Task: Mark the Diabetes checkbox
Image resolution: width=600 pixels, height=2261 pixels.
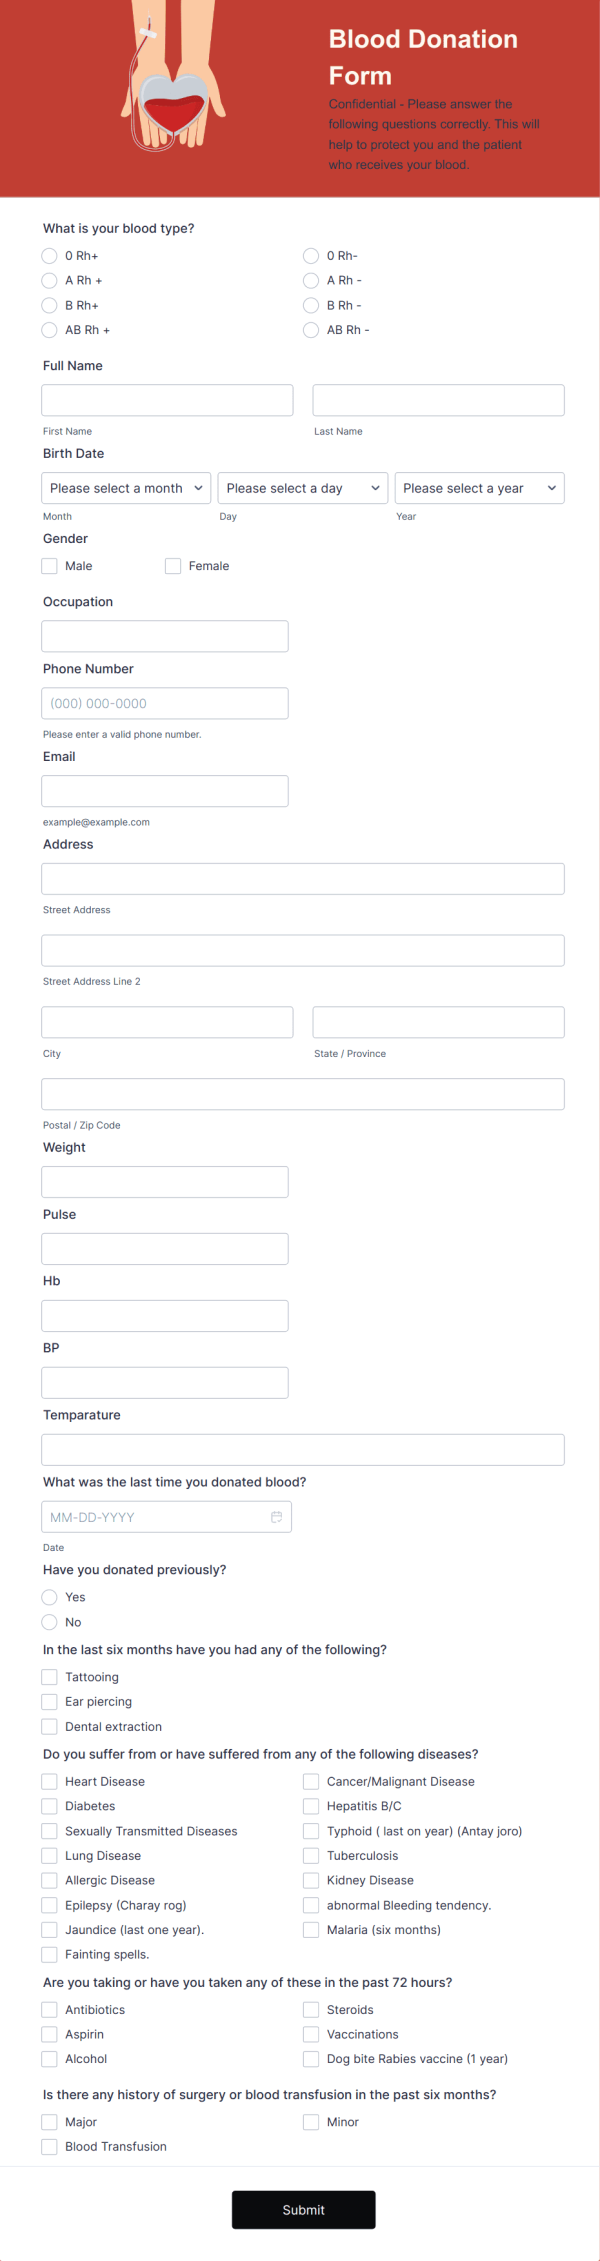Action: pos(49,1806)
